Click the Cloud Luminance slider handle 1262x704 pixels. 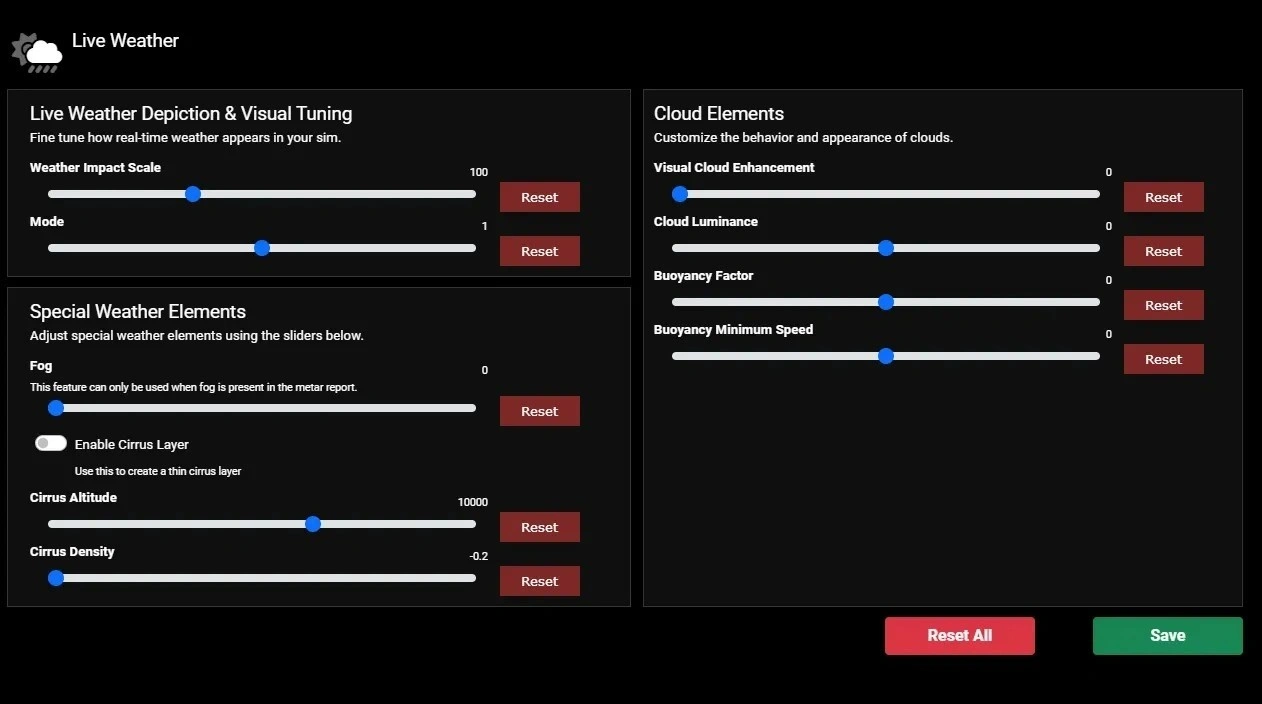(885, 248)
